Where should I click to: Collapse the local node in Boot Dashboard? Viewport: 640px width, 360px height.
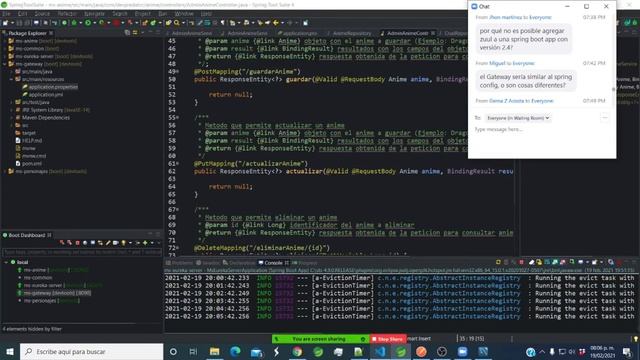point(6,262)
